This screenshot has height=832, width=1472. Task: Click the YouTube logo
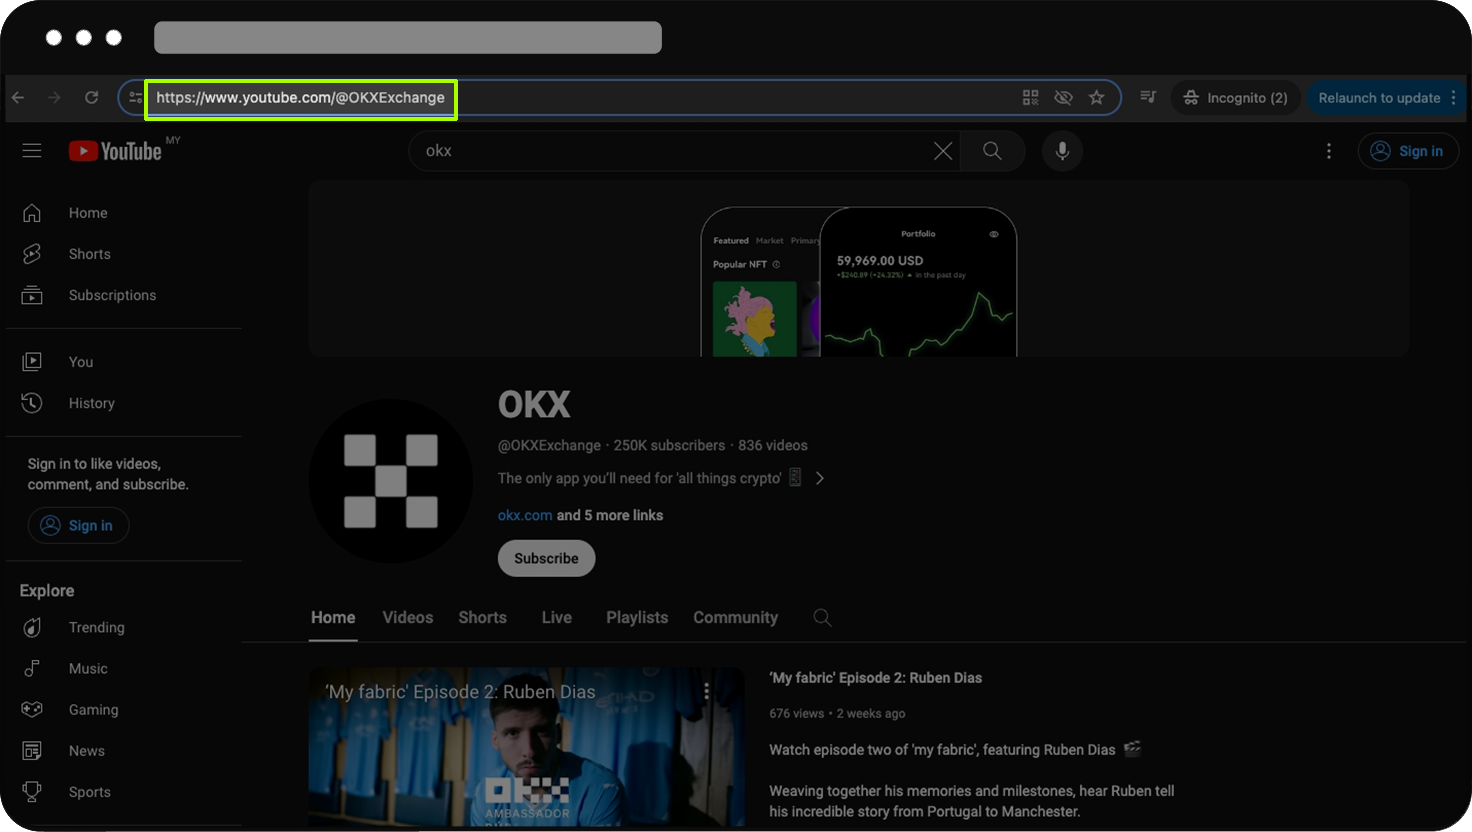coord(115,151)
